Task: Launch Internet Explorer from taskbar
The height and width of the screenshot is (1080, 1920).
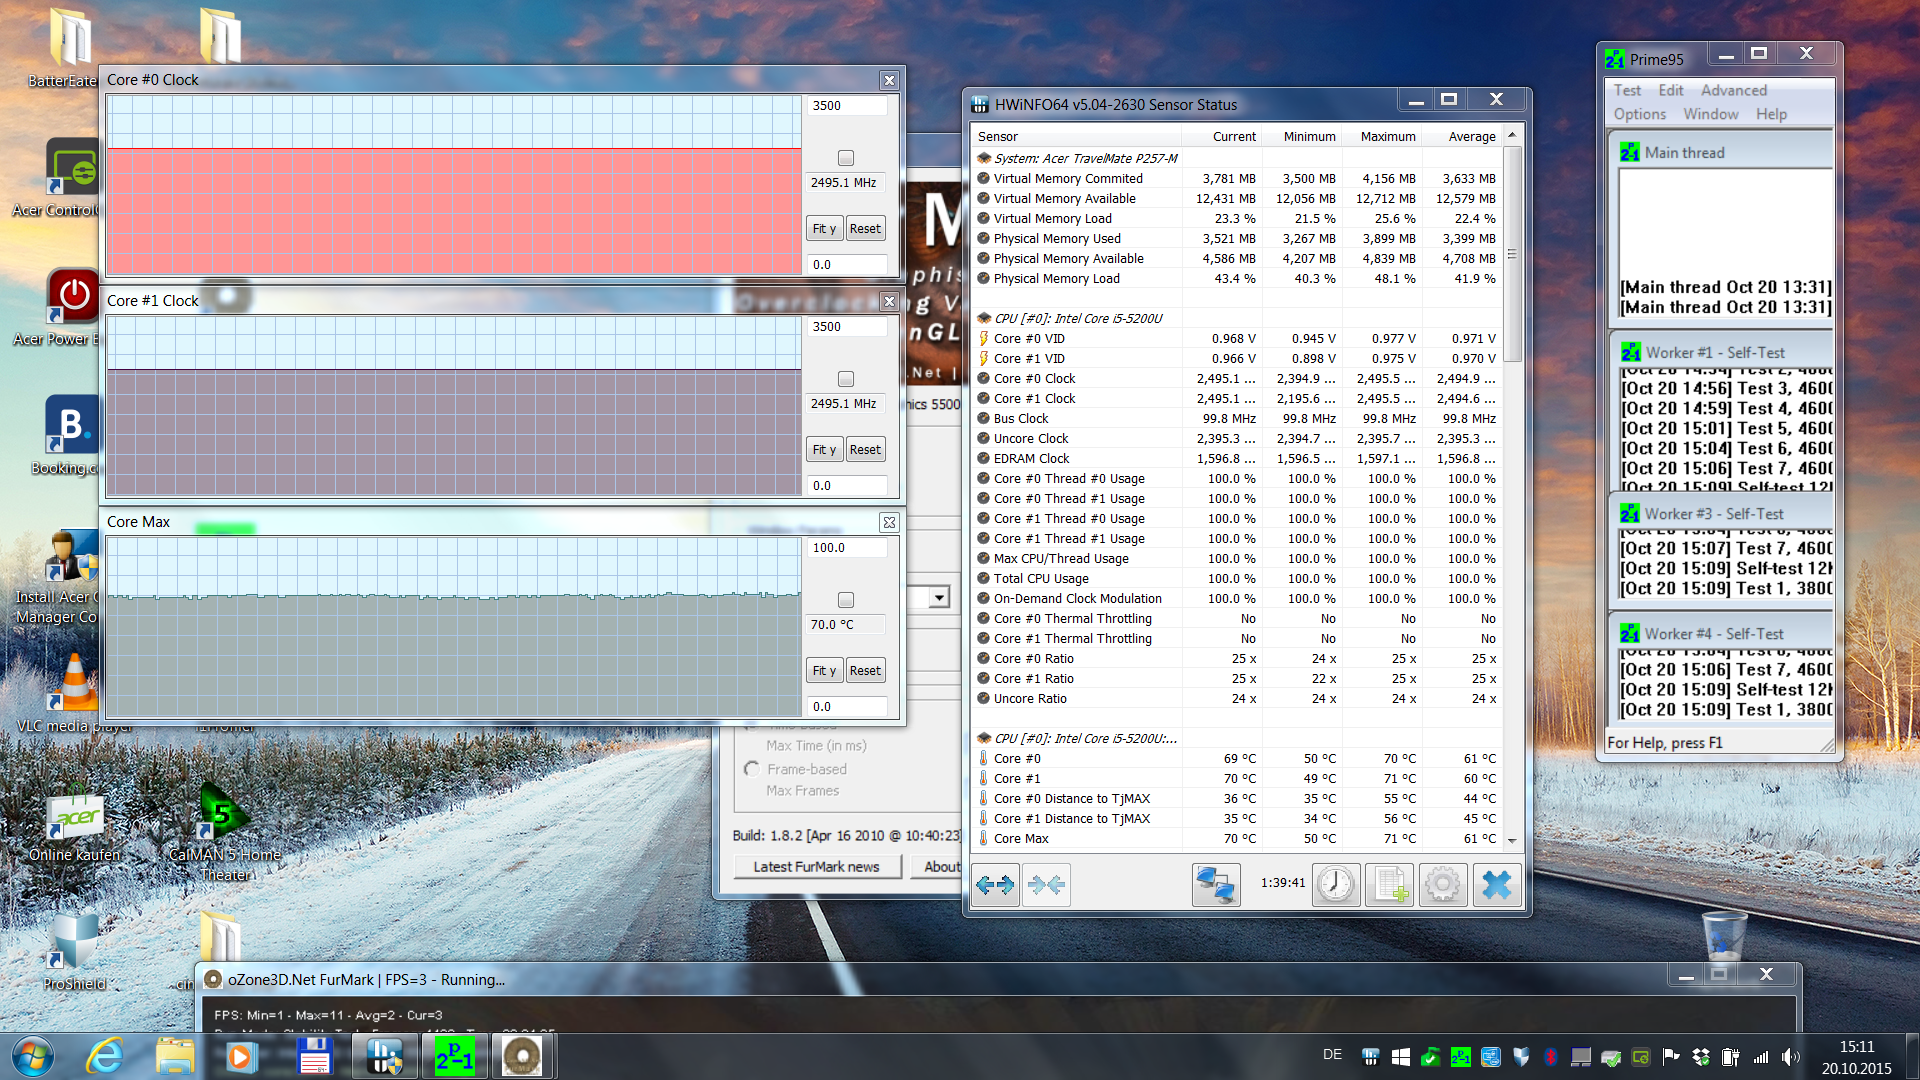Action: pos(104,1056)
